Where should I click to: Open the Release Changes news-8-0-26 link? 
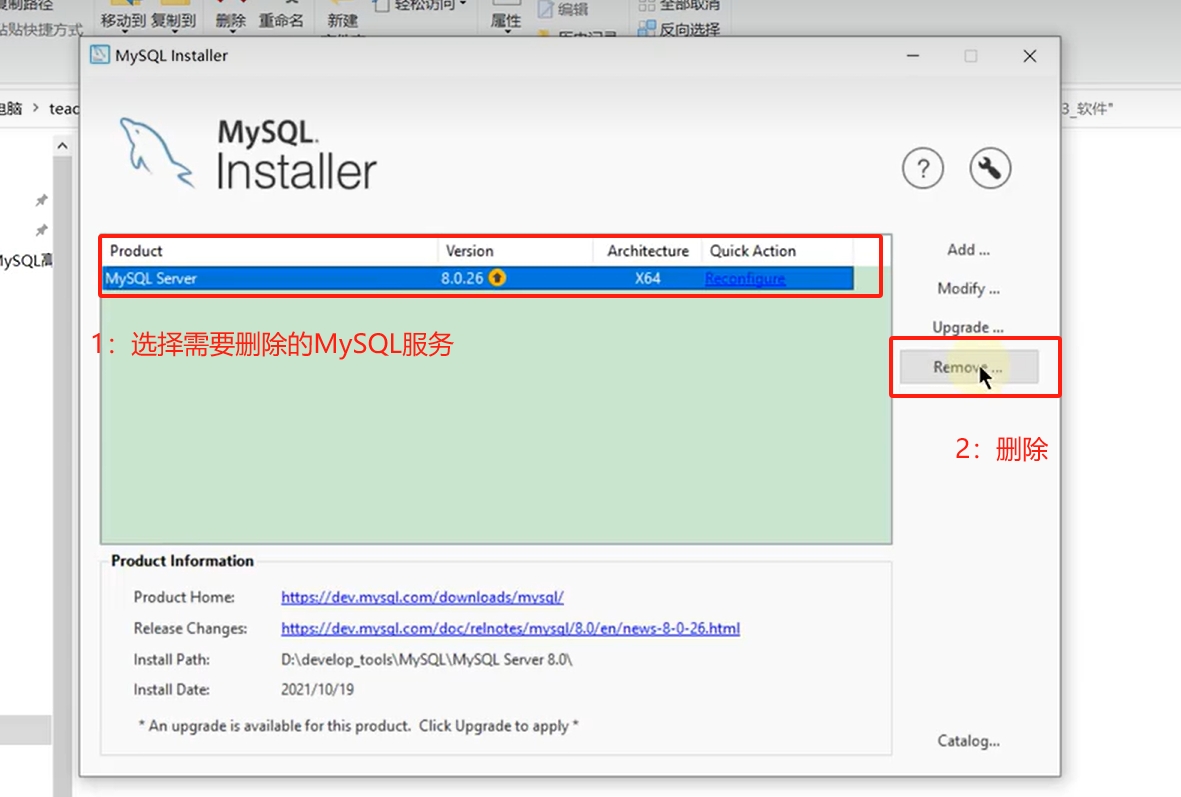point(511,628)
